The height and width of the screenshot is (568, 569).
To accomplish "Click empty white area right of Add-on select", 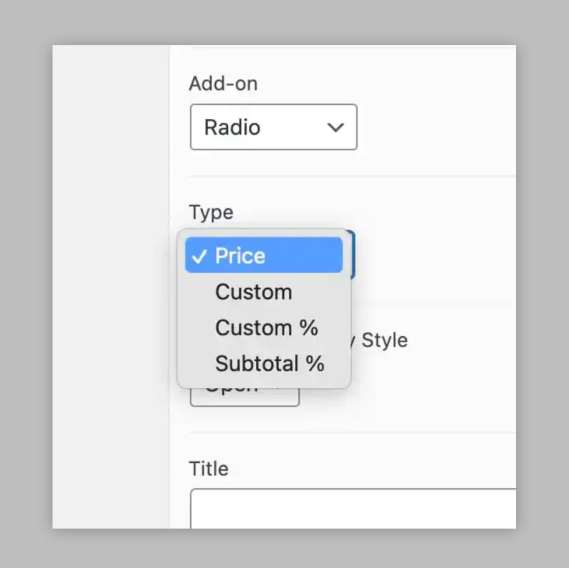I will point(435,127).
